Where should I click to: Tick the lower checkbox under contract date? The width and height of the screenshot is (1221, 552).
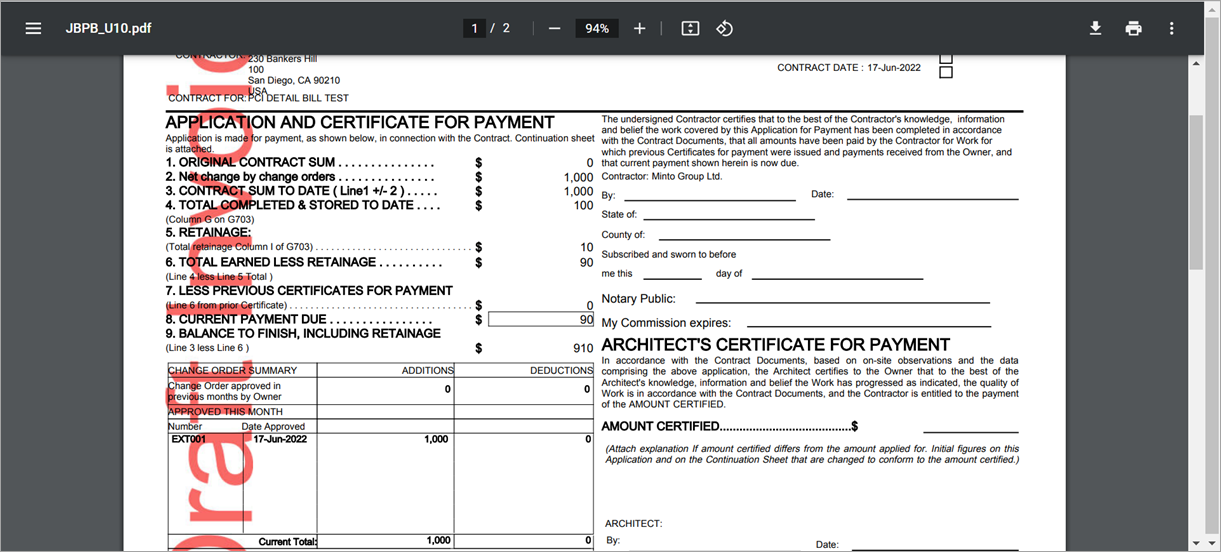[946, 73]
